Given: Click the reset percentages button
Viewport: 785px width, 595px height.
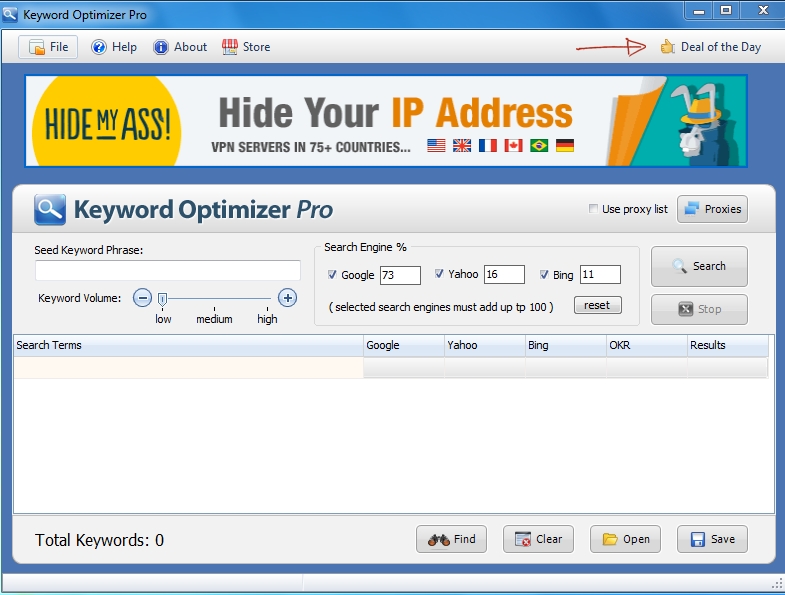Looking at the screenshot, I should click(598, 305).
